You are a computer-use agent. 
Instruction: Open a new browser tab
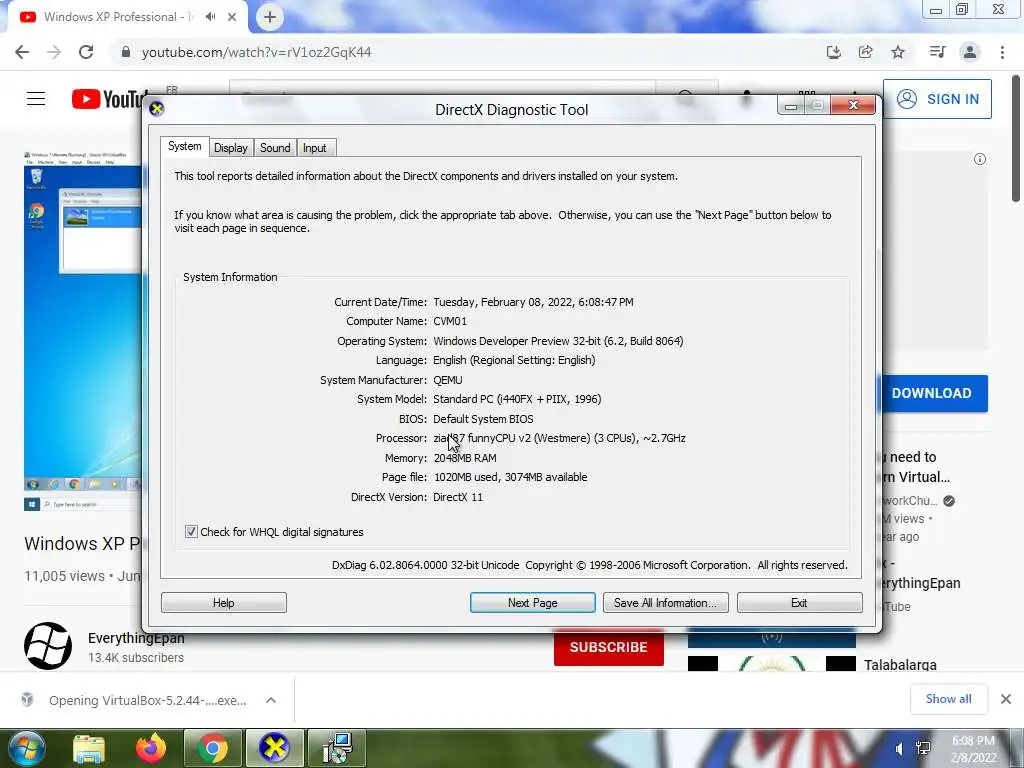tap(270, 17)
